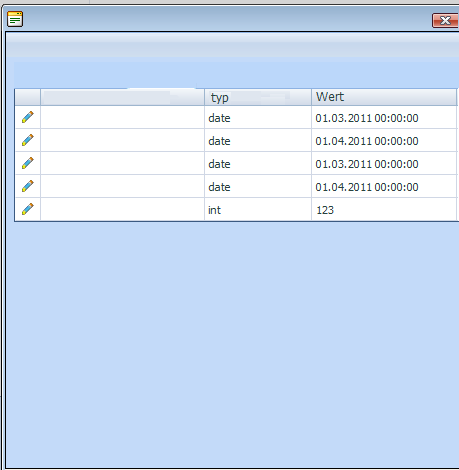Click the edit pencil in the int row
459x470 pixels.
click(28, 209)
